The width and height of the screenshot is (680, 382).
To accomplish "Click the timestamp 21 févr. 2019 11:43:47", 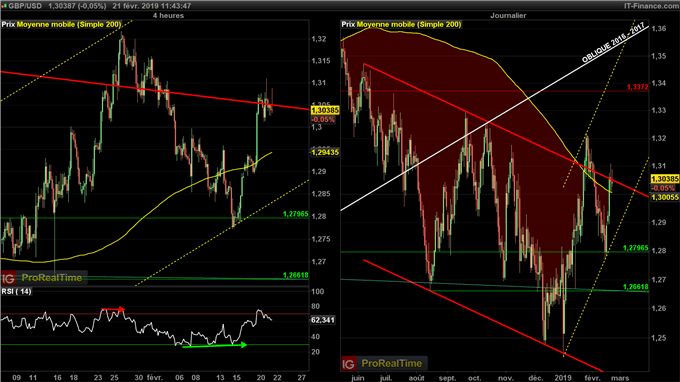I will (152, 6).
